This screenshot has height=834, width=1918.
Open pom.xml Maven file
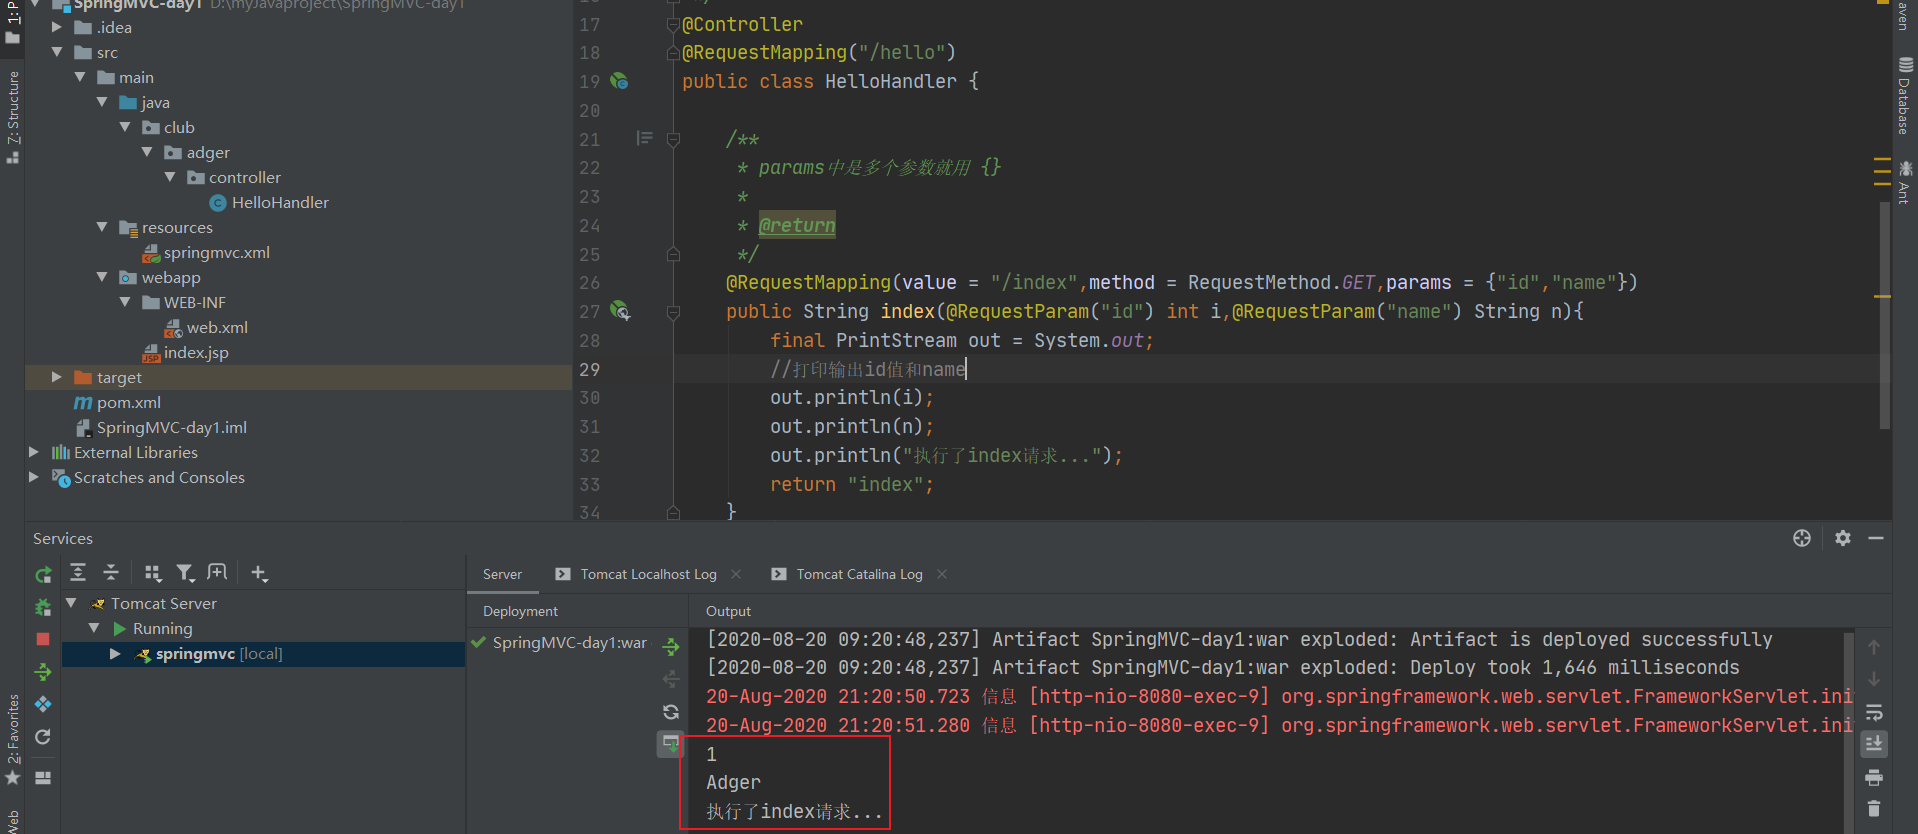[117, 403]
